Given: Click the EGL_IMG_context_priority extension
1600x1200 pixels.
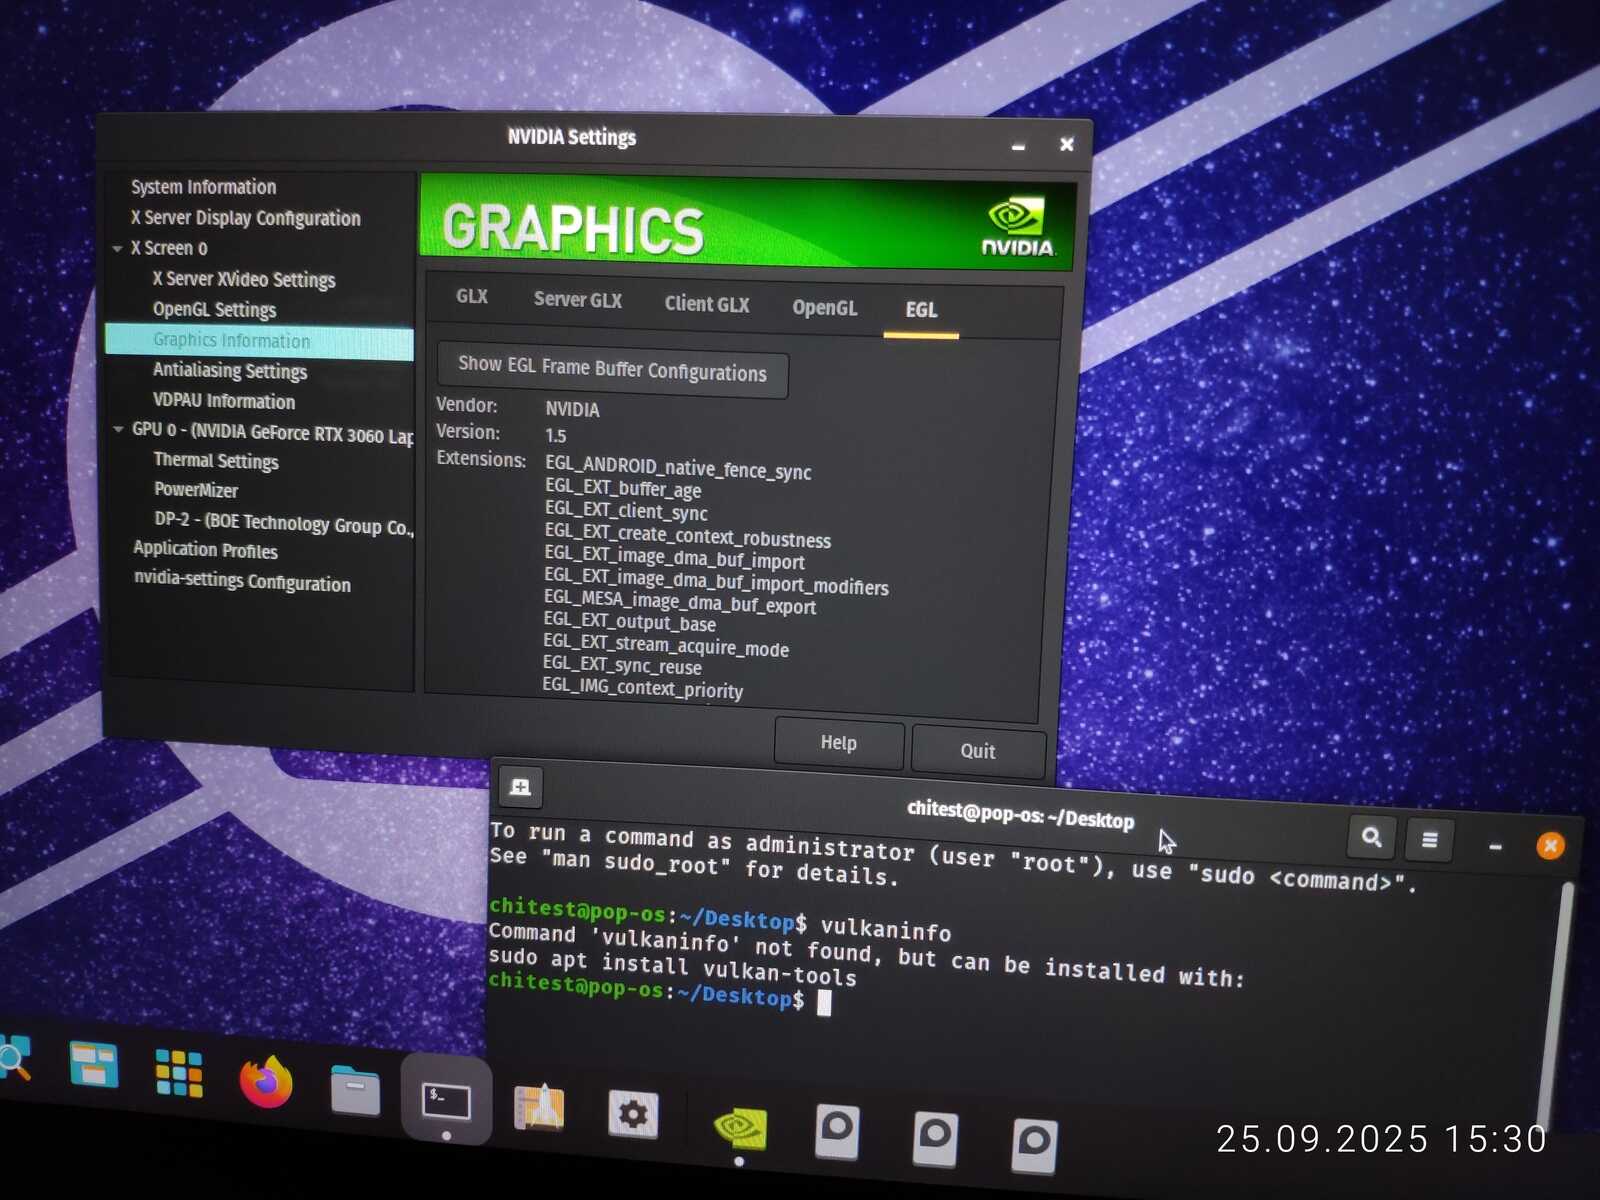Looking at the screenshot, I should tap(643, 688).
